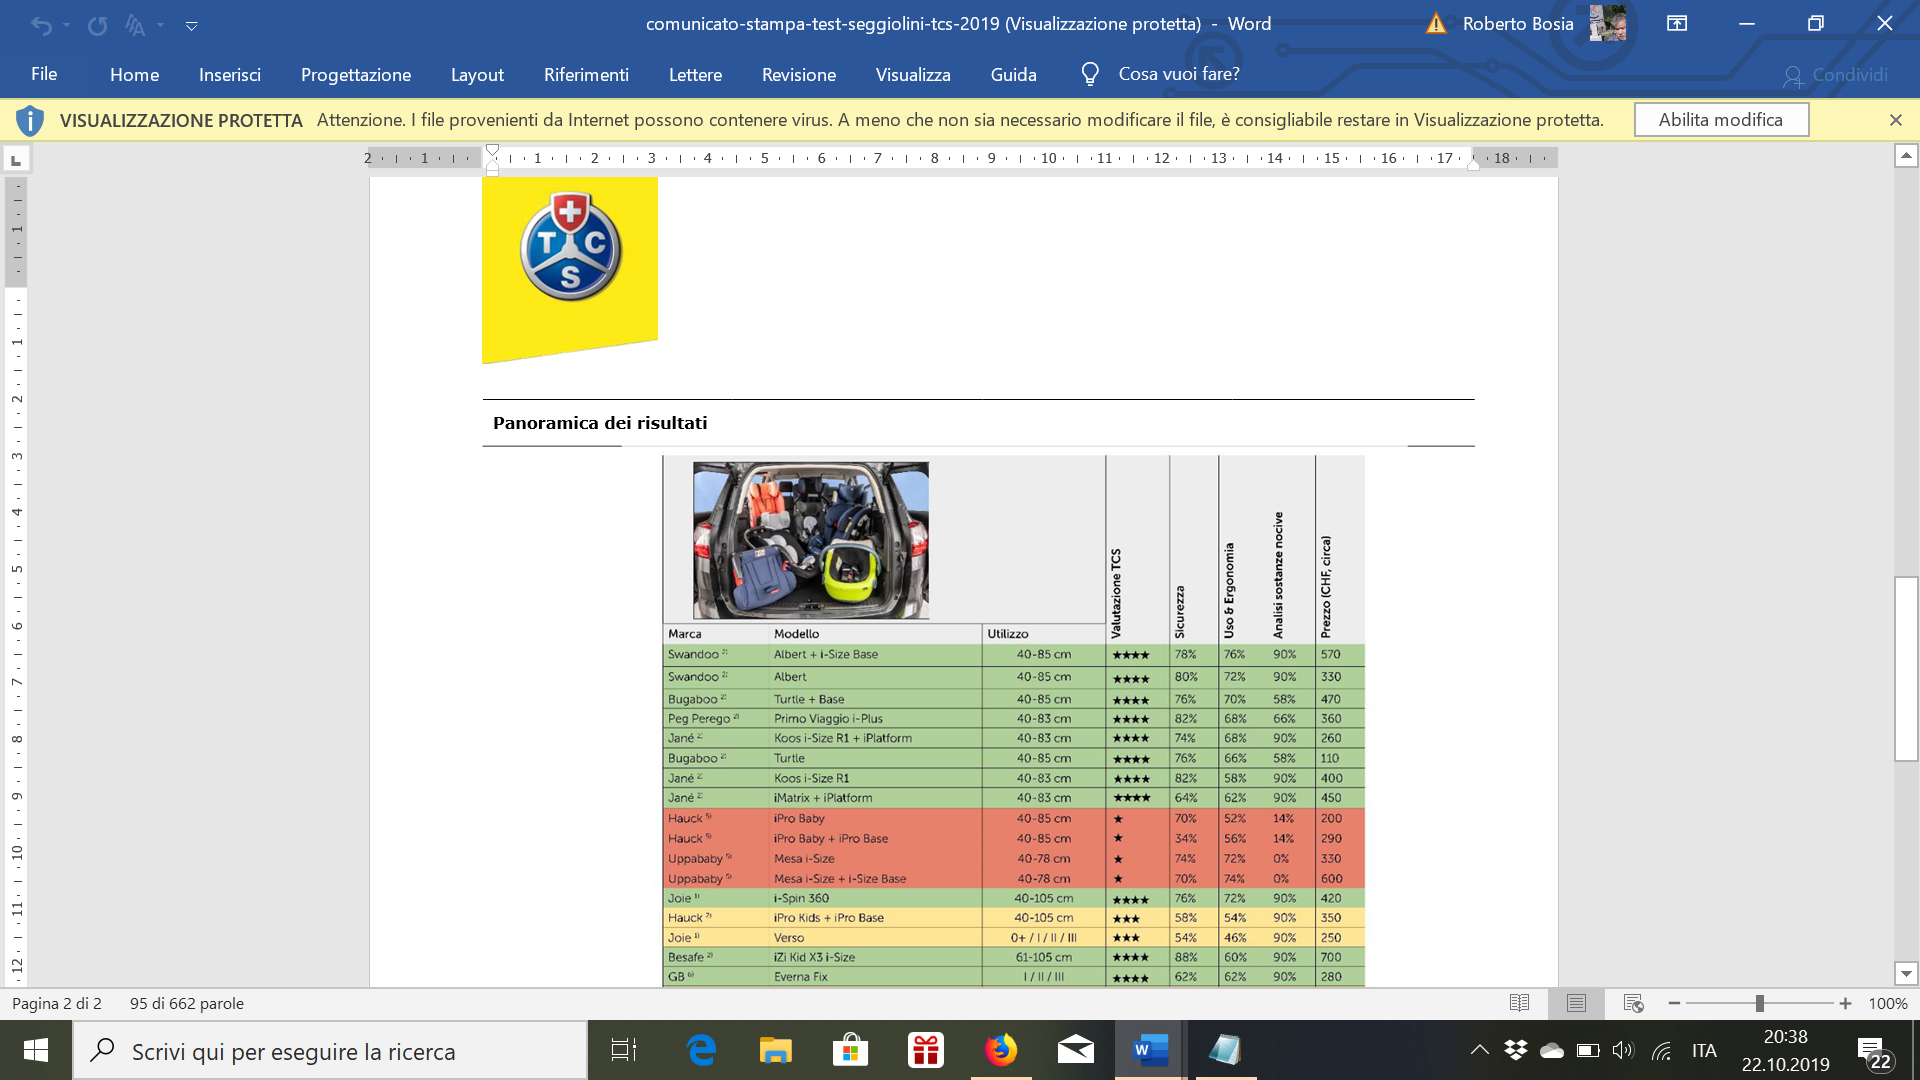Select the Revisione tab
The image size is (1920, 1080).
(x=798, y=74)
